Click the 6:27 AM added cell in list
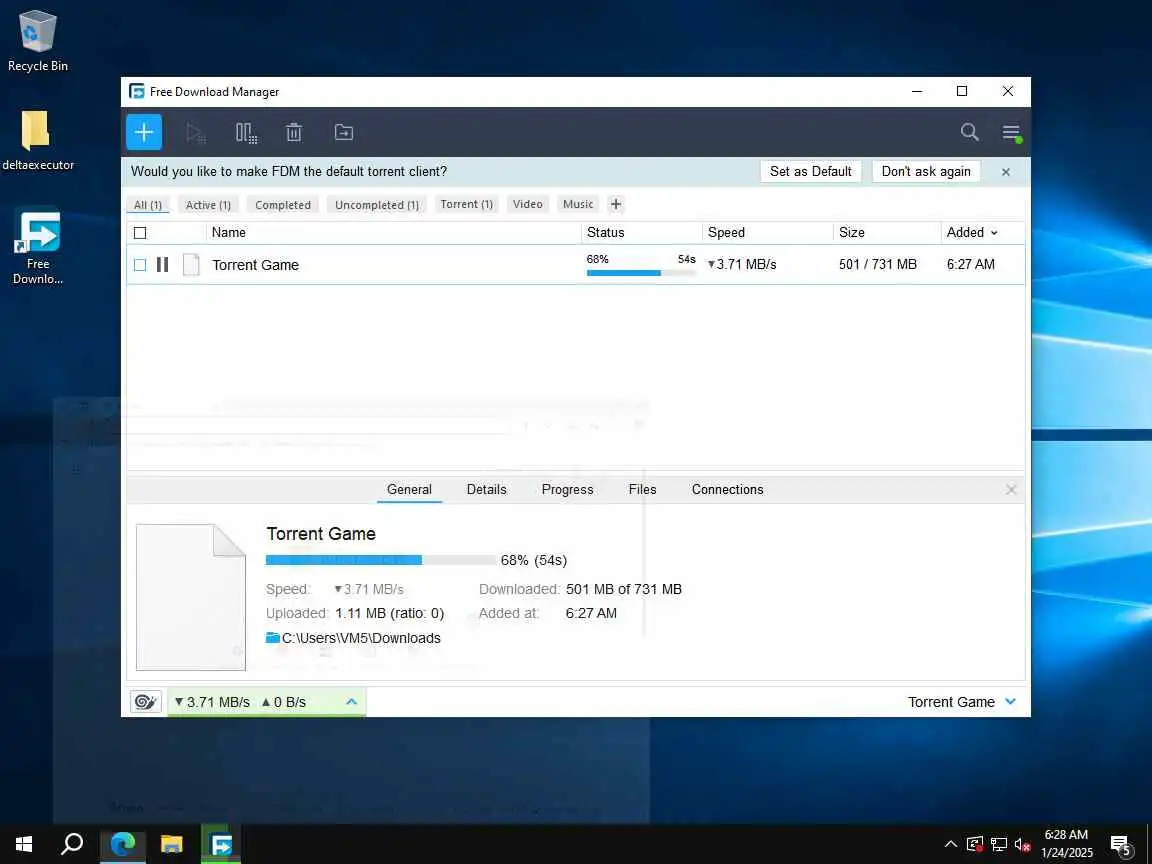Screen dimensions: 1152x864 coord(971,264)
